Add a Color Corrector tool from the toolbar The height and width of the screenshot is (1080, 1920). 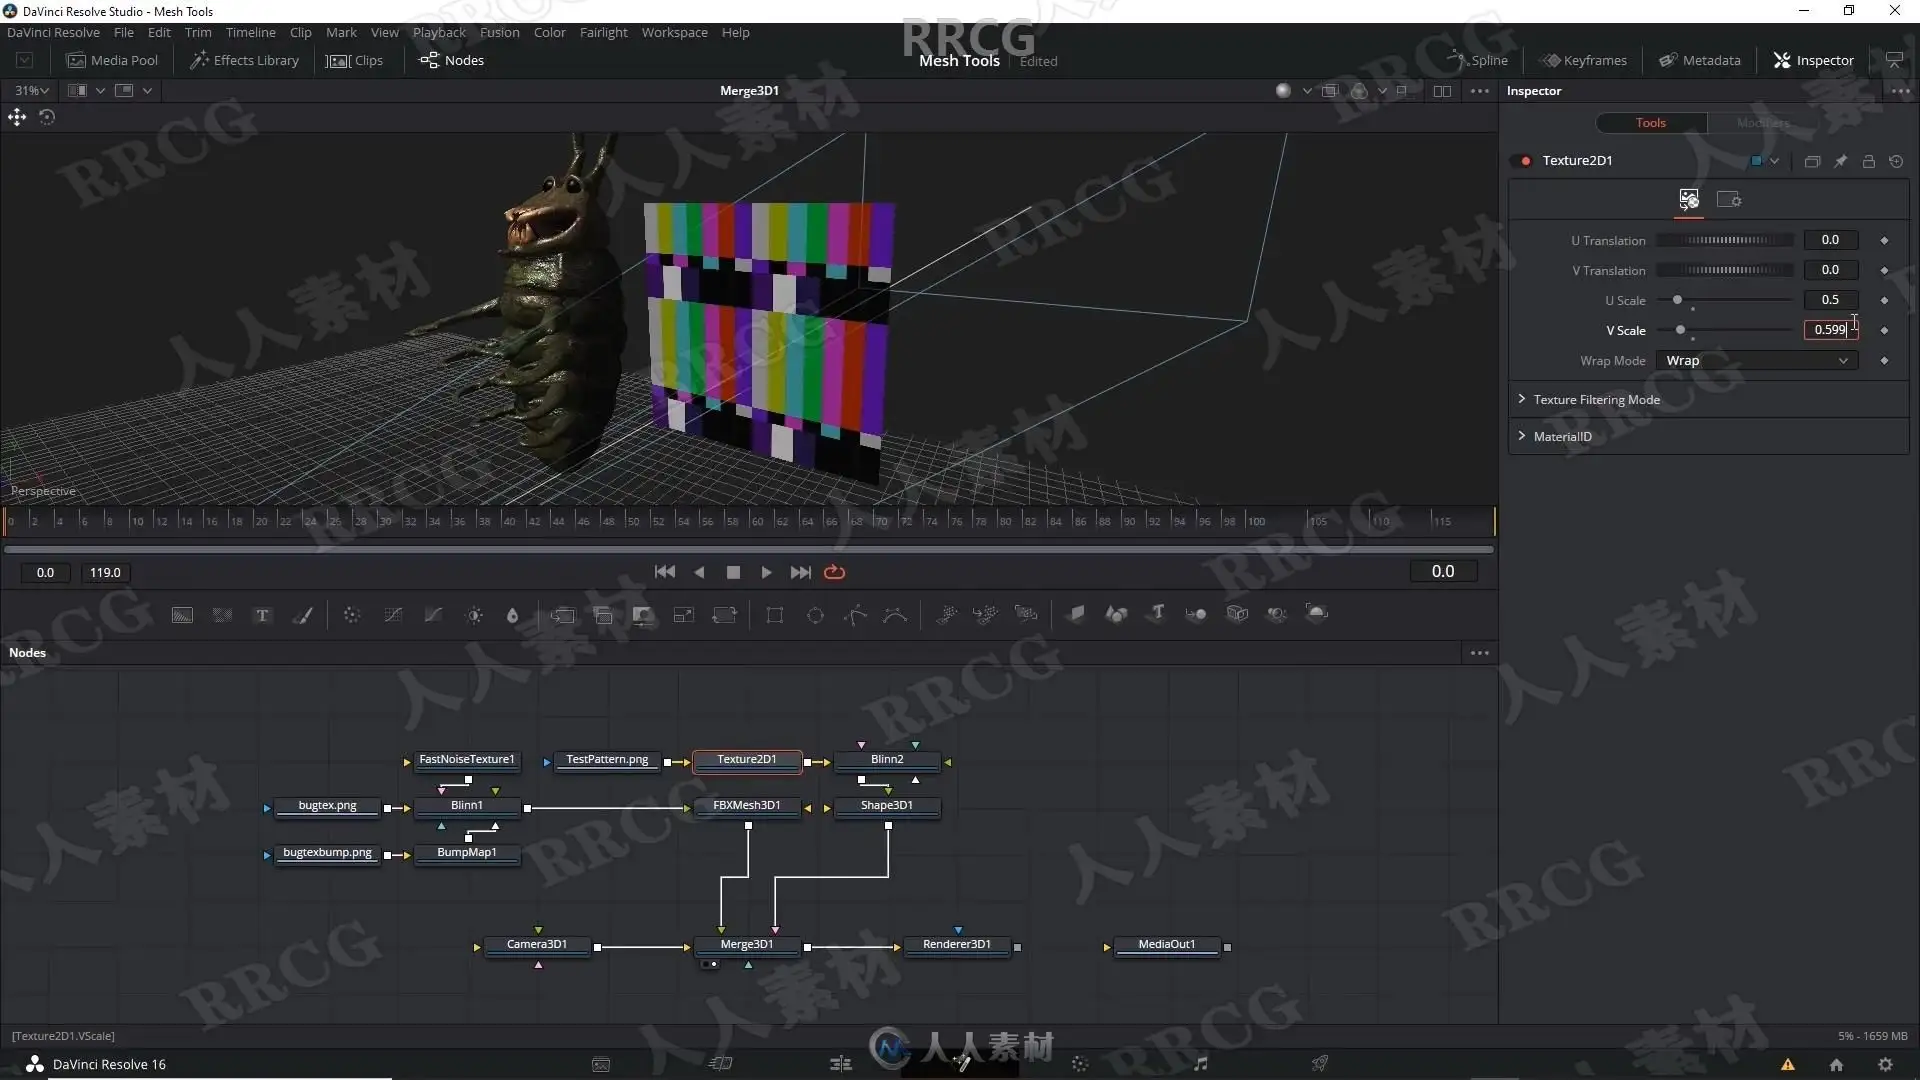pos(352,615)
